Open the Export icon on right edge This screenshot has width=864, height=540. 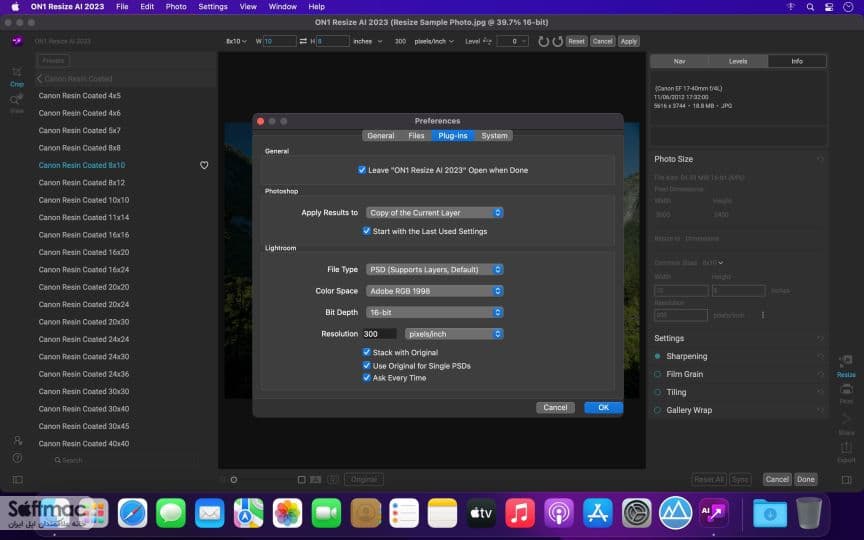coord(846,452)
